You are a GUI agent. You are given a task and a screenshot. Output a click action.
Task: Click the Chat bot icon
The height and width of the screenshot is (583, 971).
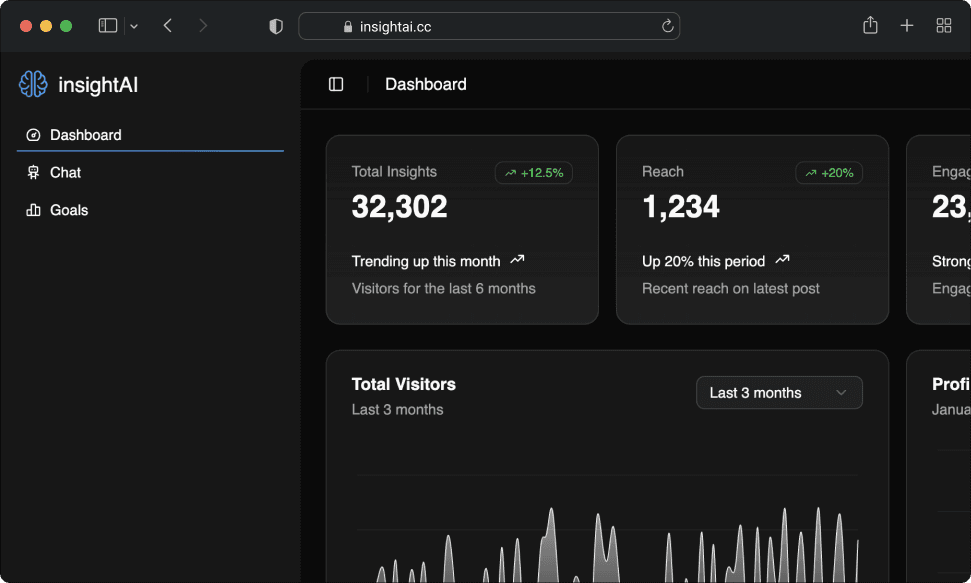click(33, 173)
